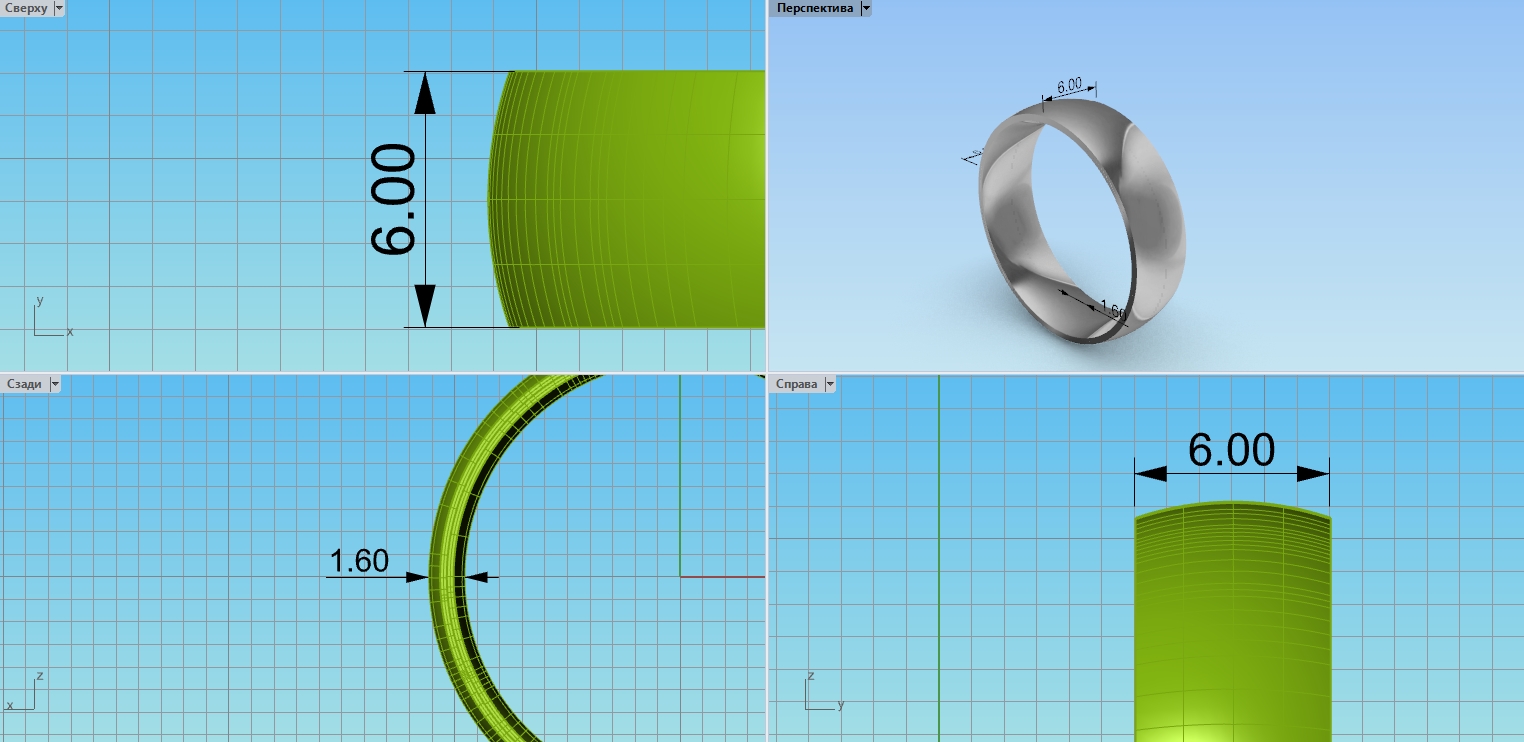This screenshot has width=1524, height=742.
Task: Activate the Сверху viewport title label
Action: (25, 8)
